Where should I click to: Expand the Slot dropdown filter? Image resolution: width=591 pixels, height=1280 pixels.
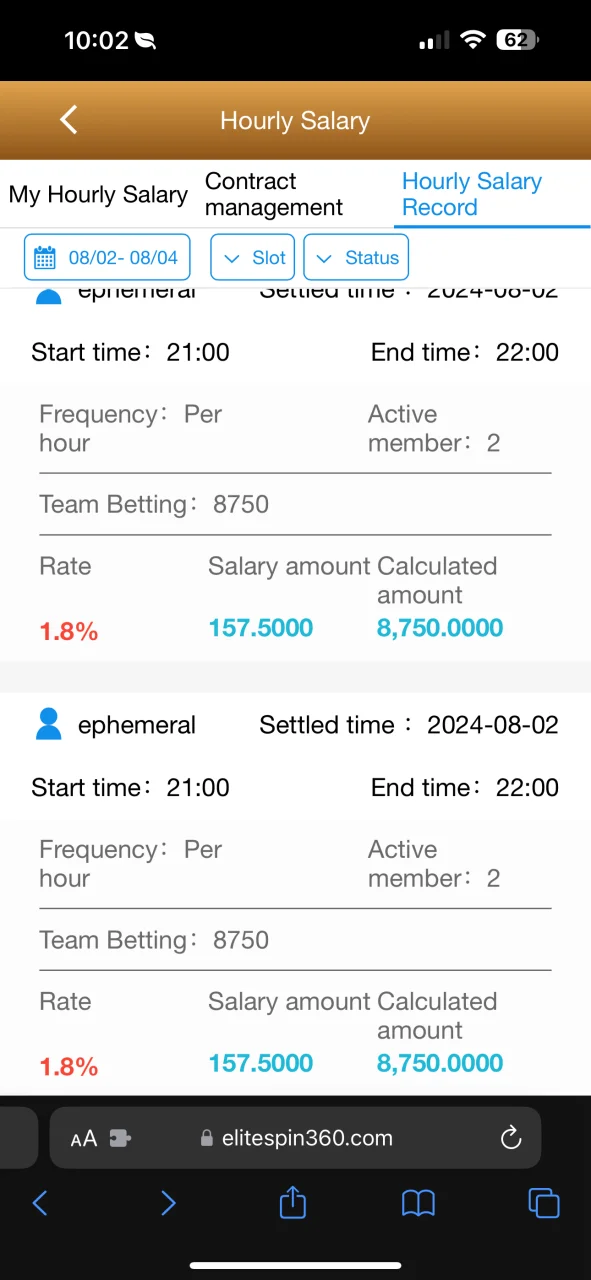[x=253, y=258]
